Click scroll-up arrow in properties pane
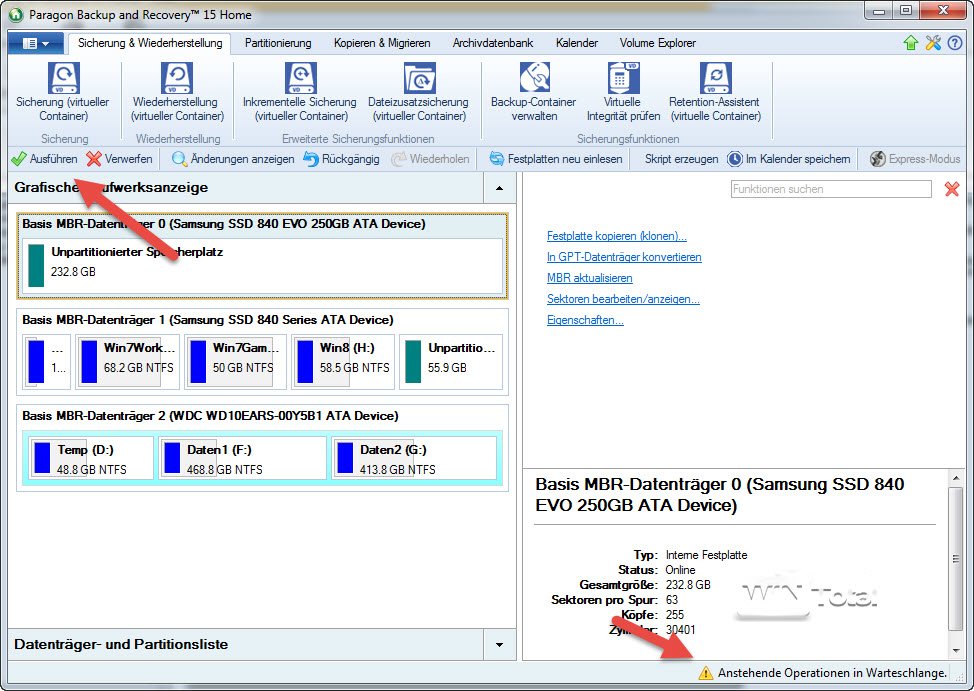This screenshot has height=691, width=974. [956, 478]
